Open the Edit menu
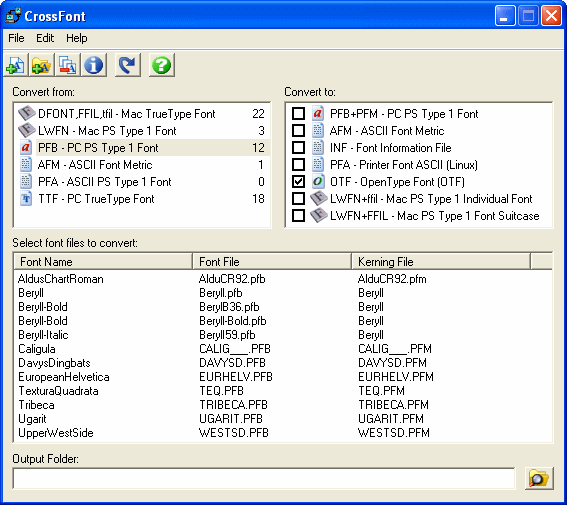The image size is (567, 505). click(45, 38)
